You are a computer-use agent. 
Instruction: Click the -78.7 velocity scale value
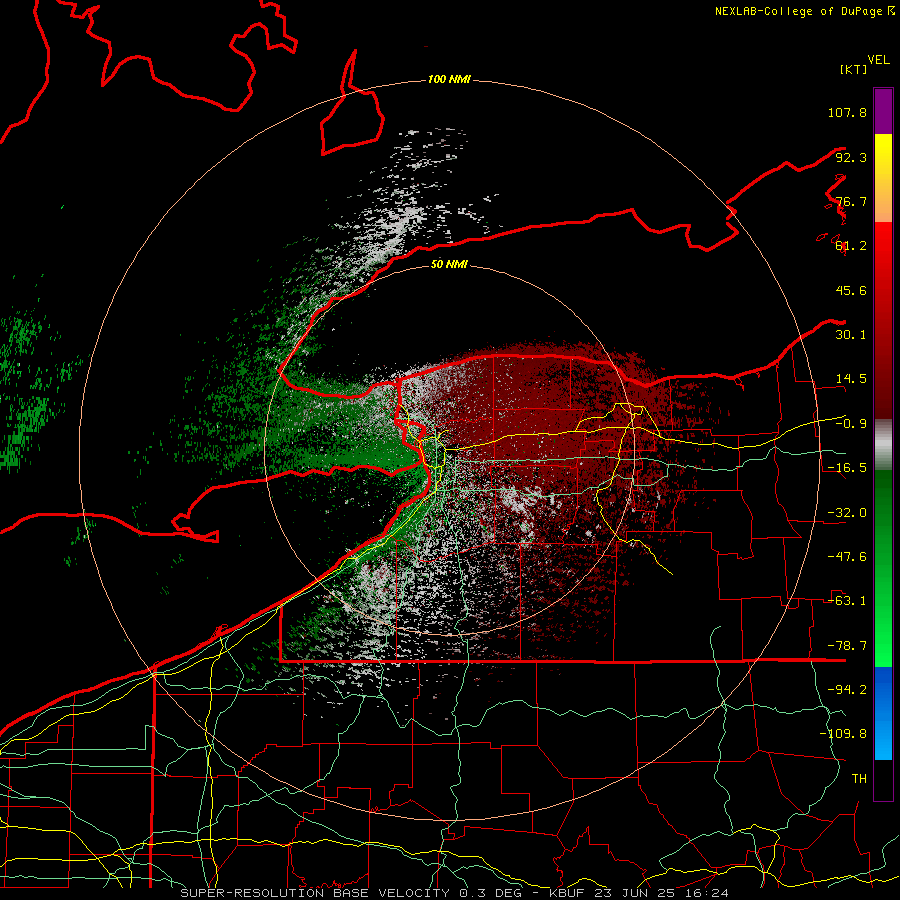tap(847, 646)
